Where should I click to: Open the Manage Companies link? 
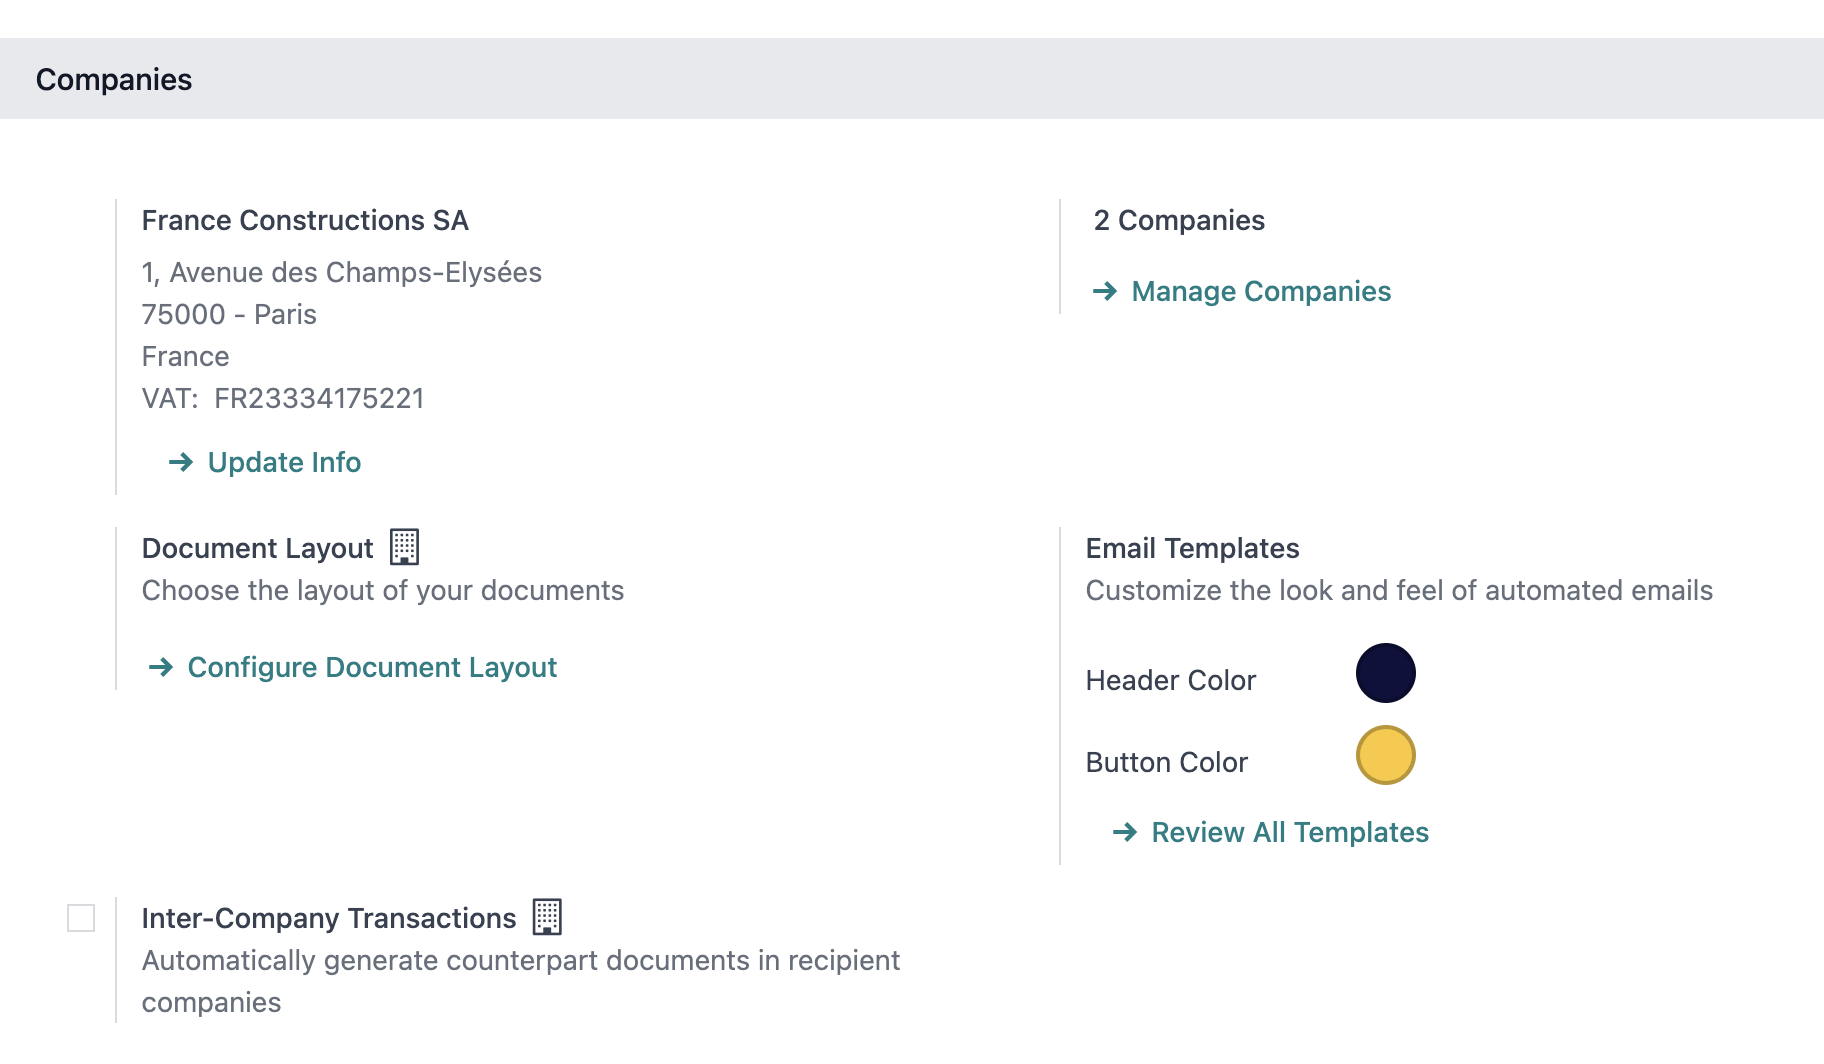point(1260,291)
